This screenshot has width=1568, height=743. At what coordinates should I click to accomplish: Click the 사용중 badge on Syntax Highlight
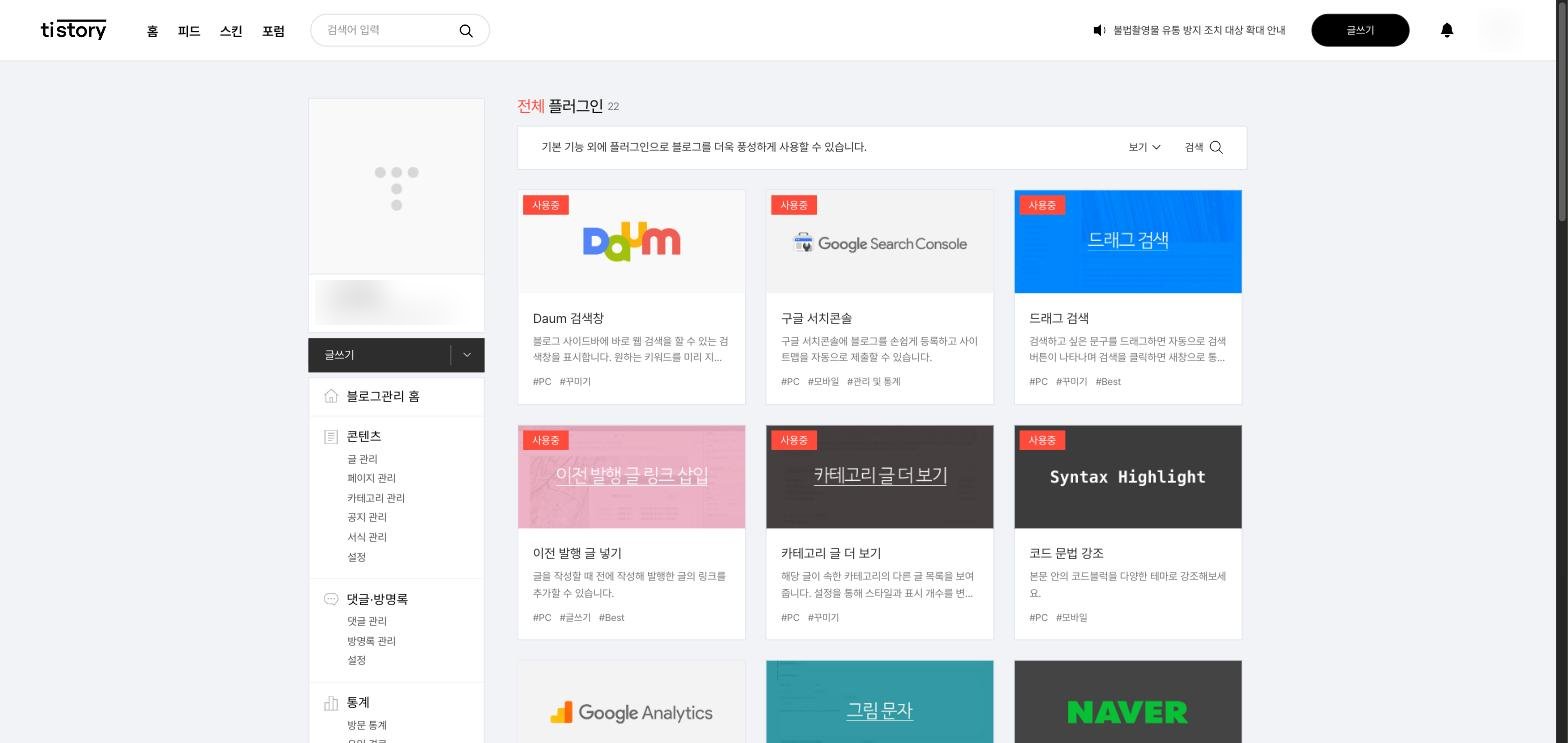1042,440
